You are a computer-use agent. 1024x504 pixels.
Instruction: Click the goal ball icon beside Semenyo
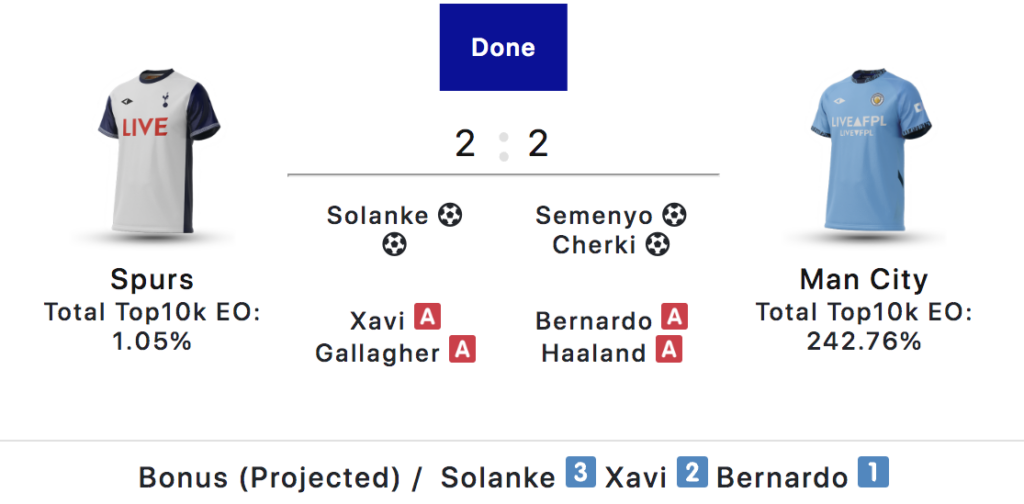coord(675,215)
